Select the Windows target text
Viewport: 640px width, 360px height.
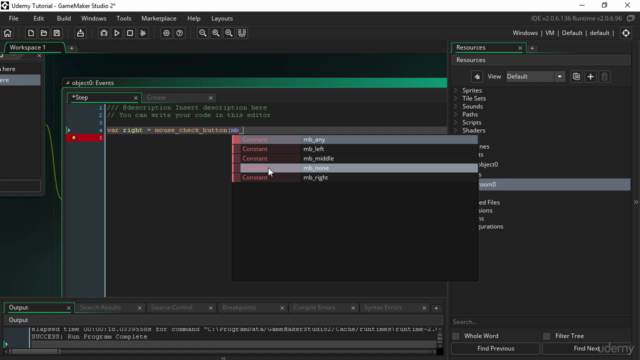[x=525, y=33]
